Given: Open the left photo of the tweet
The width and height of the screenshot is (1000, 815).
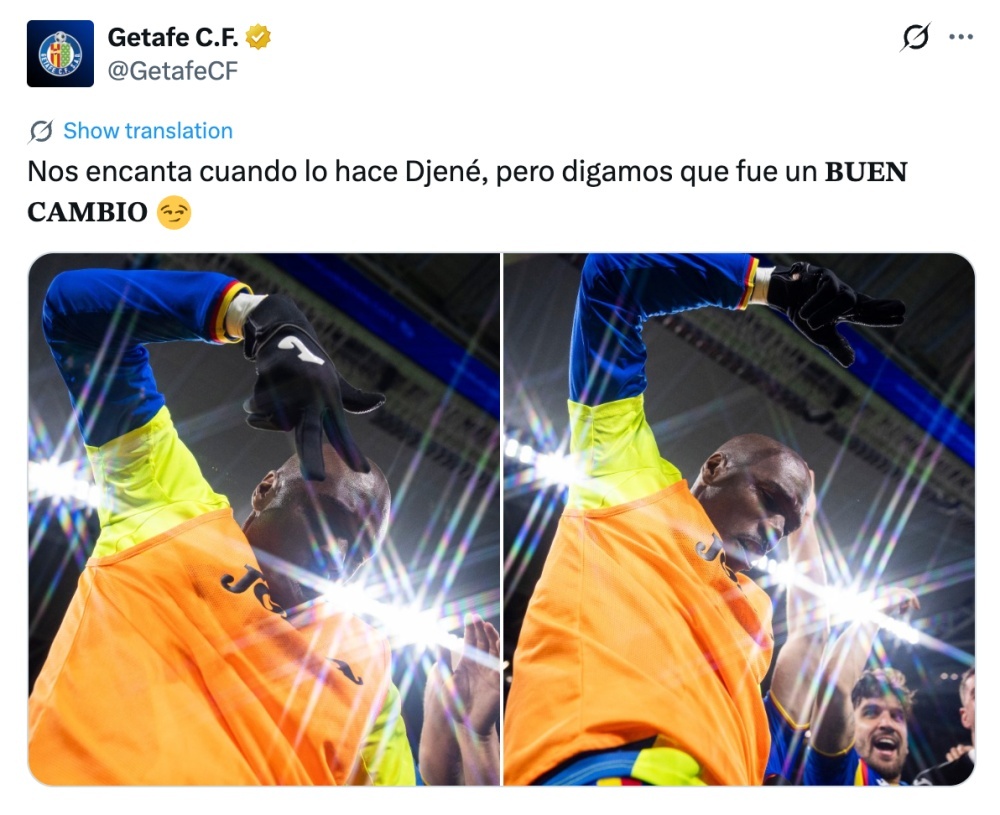Looking at the screenshot, I should coord(264,519).
